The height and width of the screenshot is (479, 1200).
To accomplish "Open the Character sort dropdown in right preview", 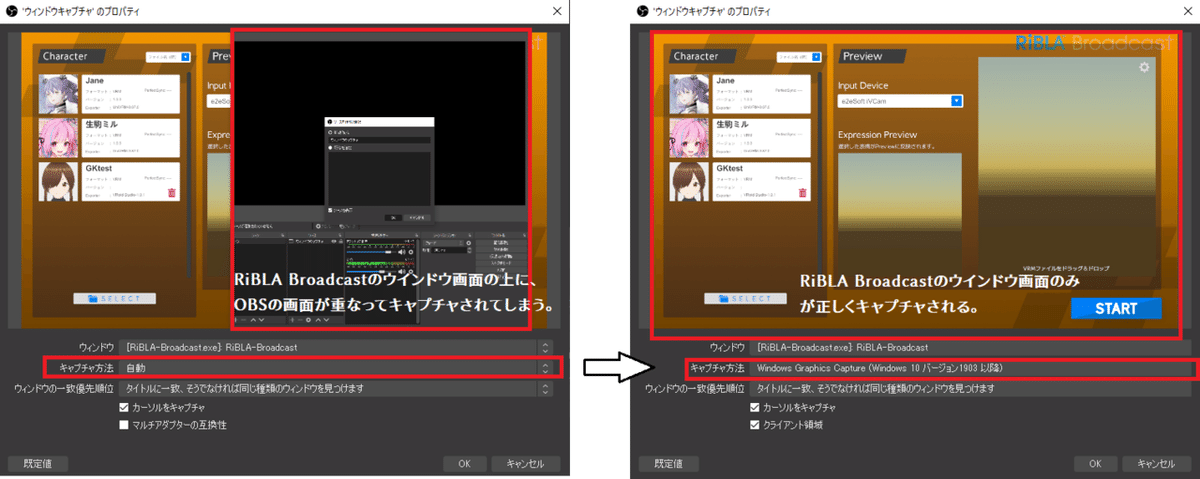I will tap(797, 56).
